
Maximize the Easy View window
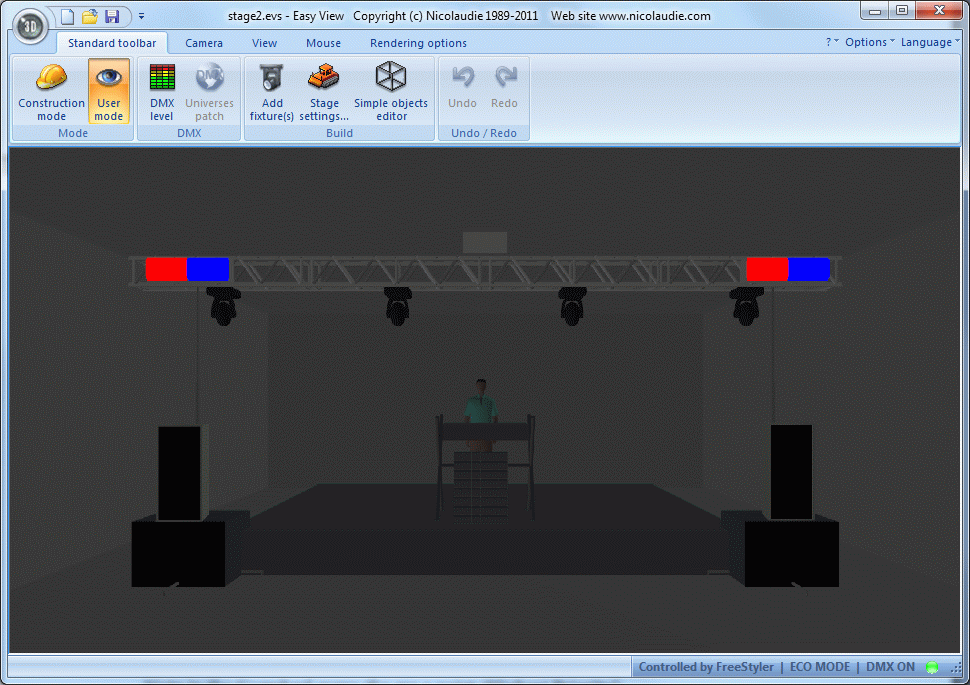pos(902,11)
